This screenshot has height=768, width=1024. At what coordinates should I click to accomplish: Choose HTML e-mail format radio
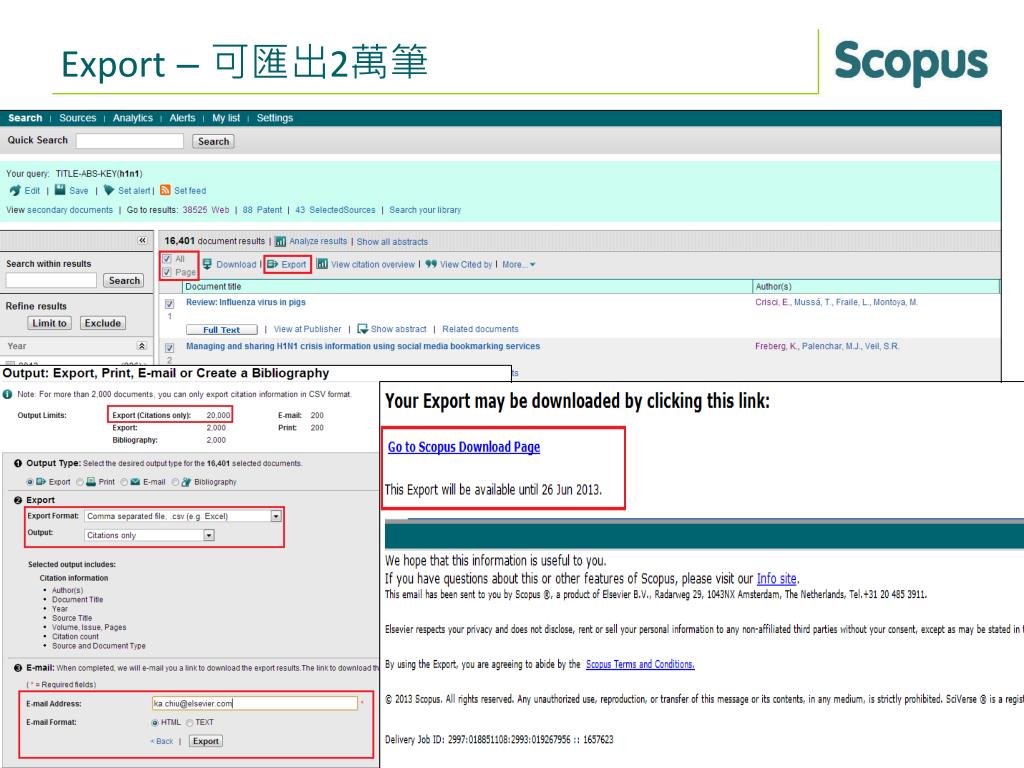coord(155,722)
